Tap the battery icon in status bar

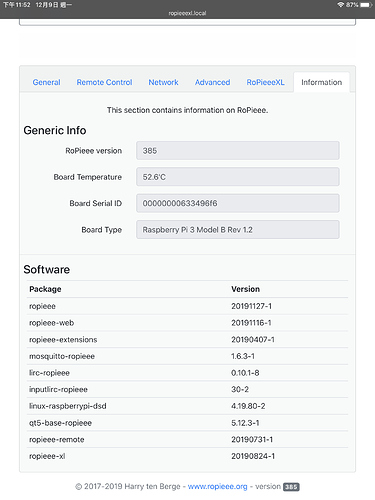[366, 5]
